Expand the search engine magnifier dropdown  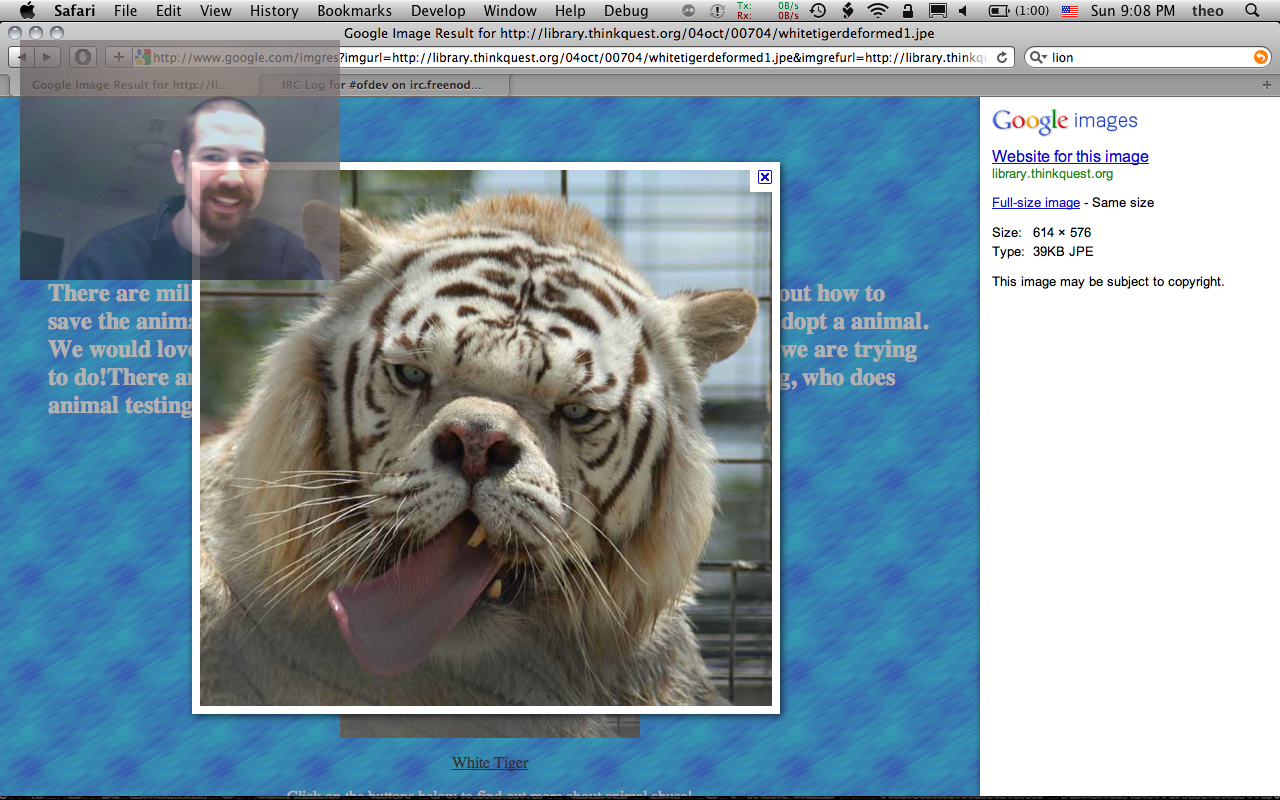1038,58
